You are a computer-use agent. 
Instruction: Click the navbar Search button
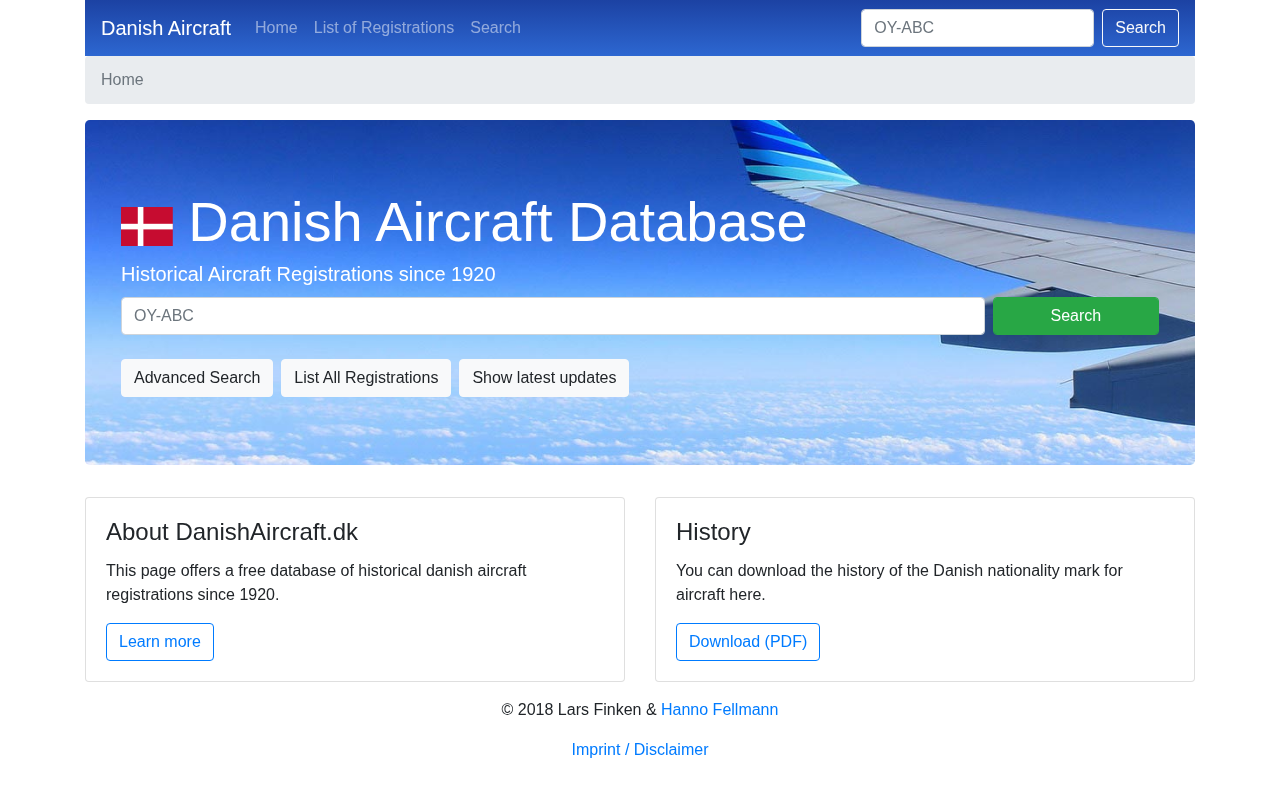[1140, 28]
